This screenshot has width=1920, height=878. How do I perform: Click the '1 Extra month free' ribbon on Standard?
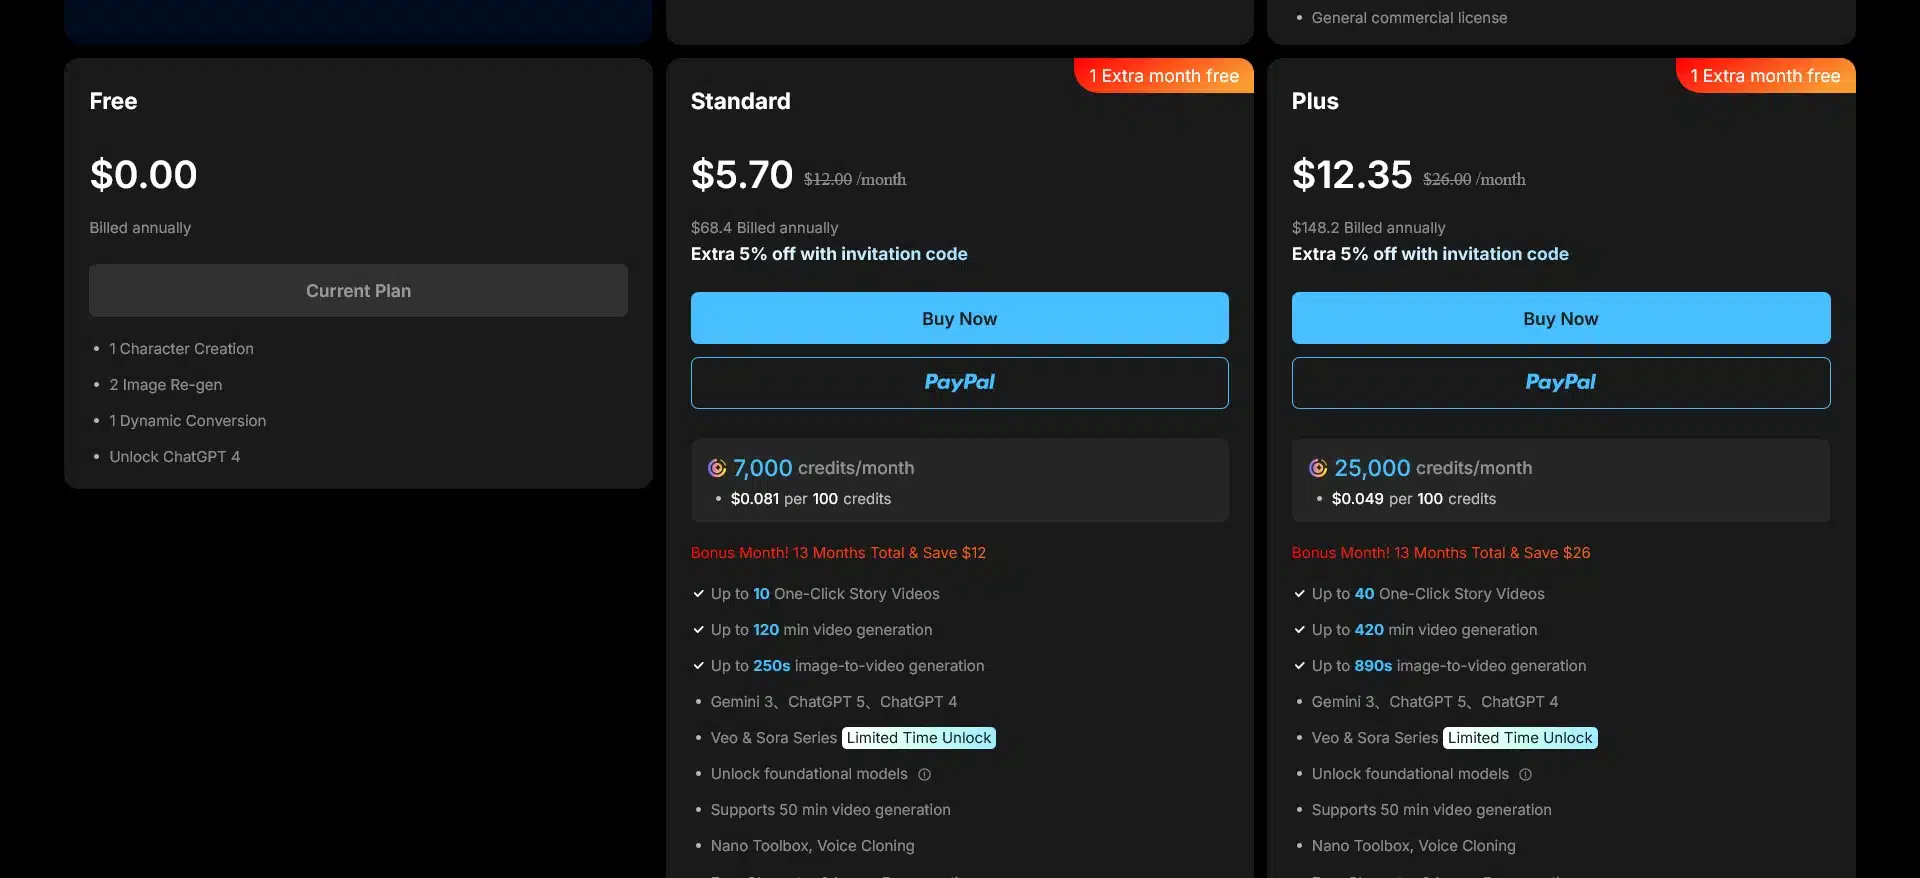pos(1163,75)
